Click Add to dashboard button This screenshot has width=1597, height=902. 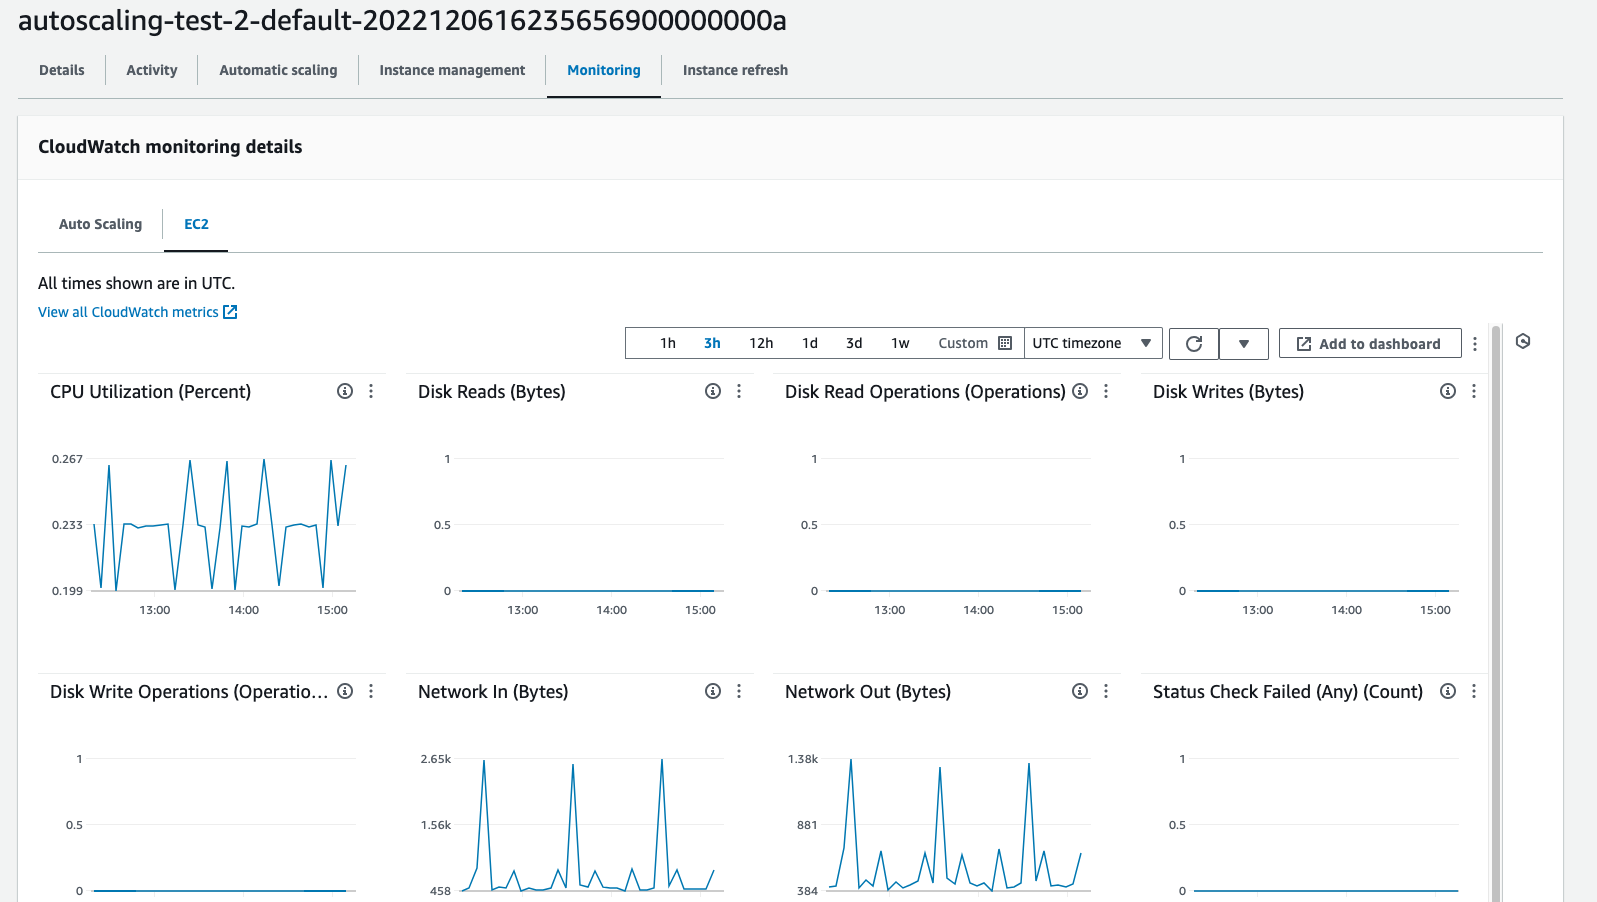point(1370,343)
